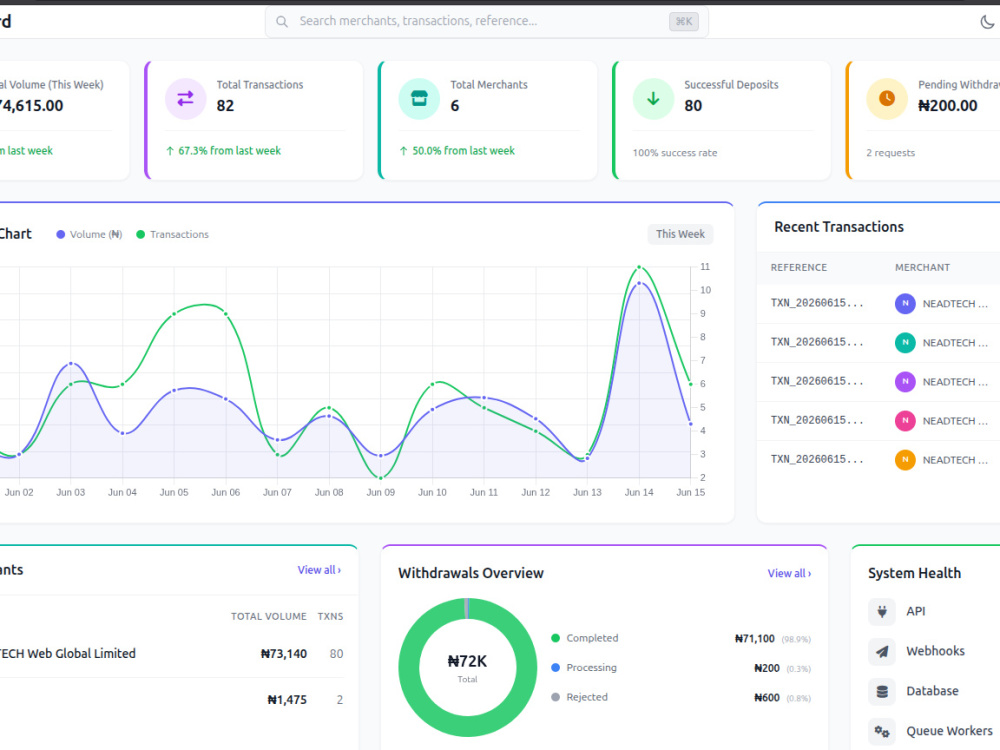Click the Rejected gray legend dot
Viewport: 1000px width, 750px height.
tap(555, 697)
